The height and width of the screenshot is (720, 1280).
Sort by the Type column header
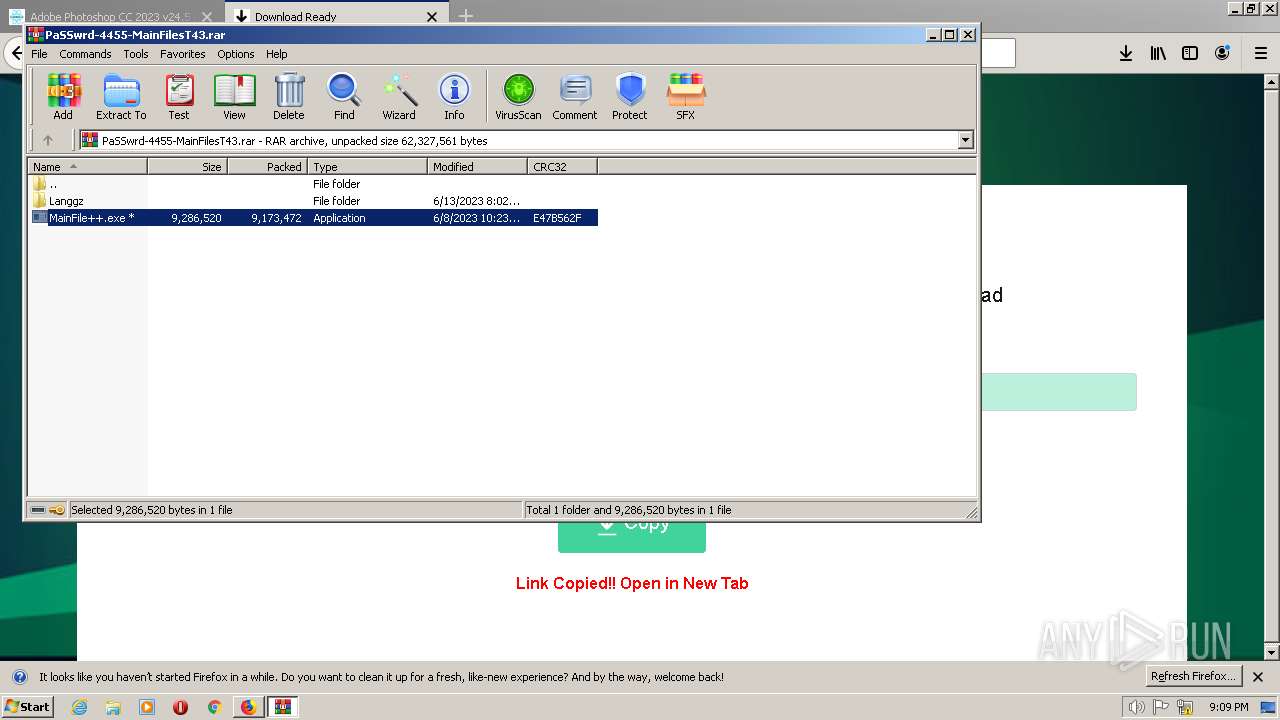[368, 167]
